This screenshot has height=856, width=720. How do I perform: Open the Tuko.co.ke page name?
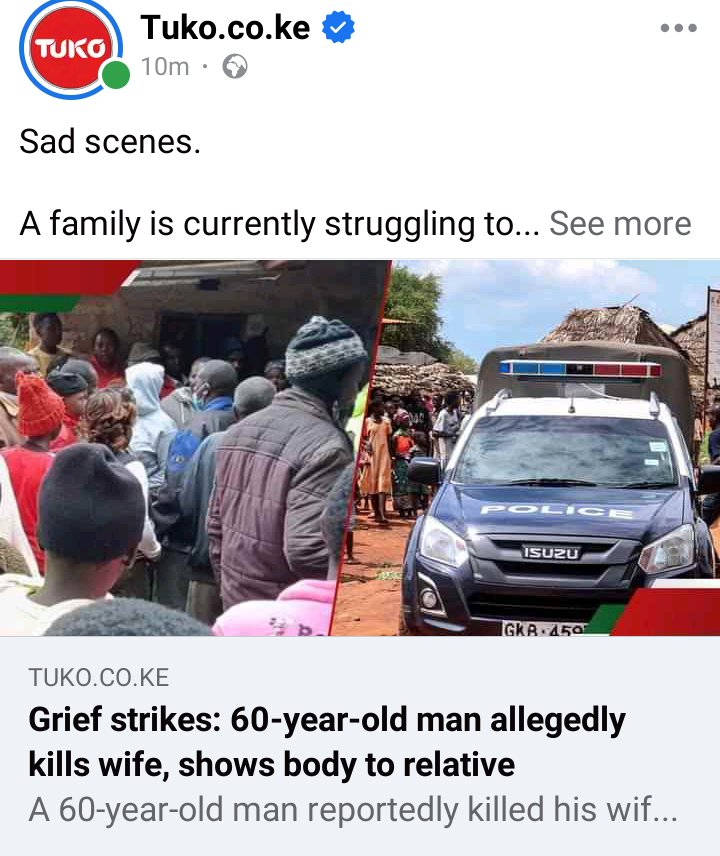[225, 27]
